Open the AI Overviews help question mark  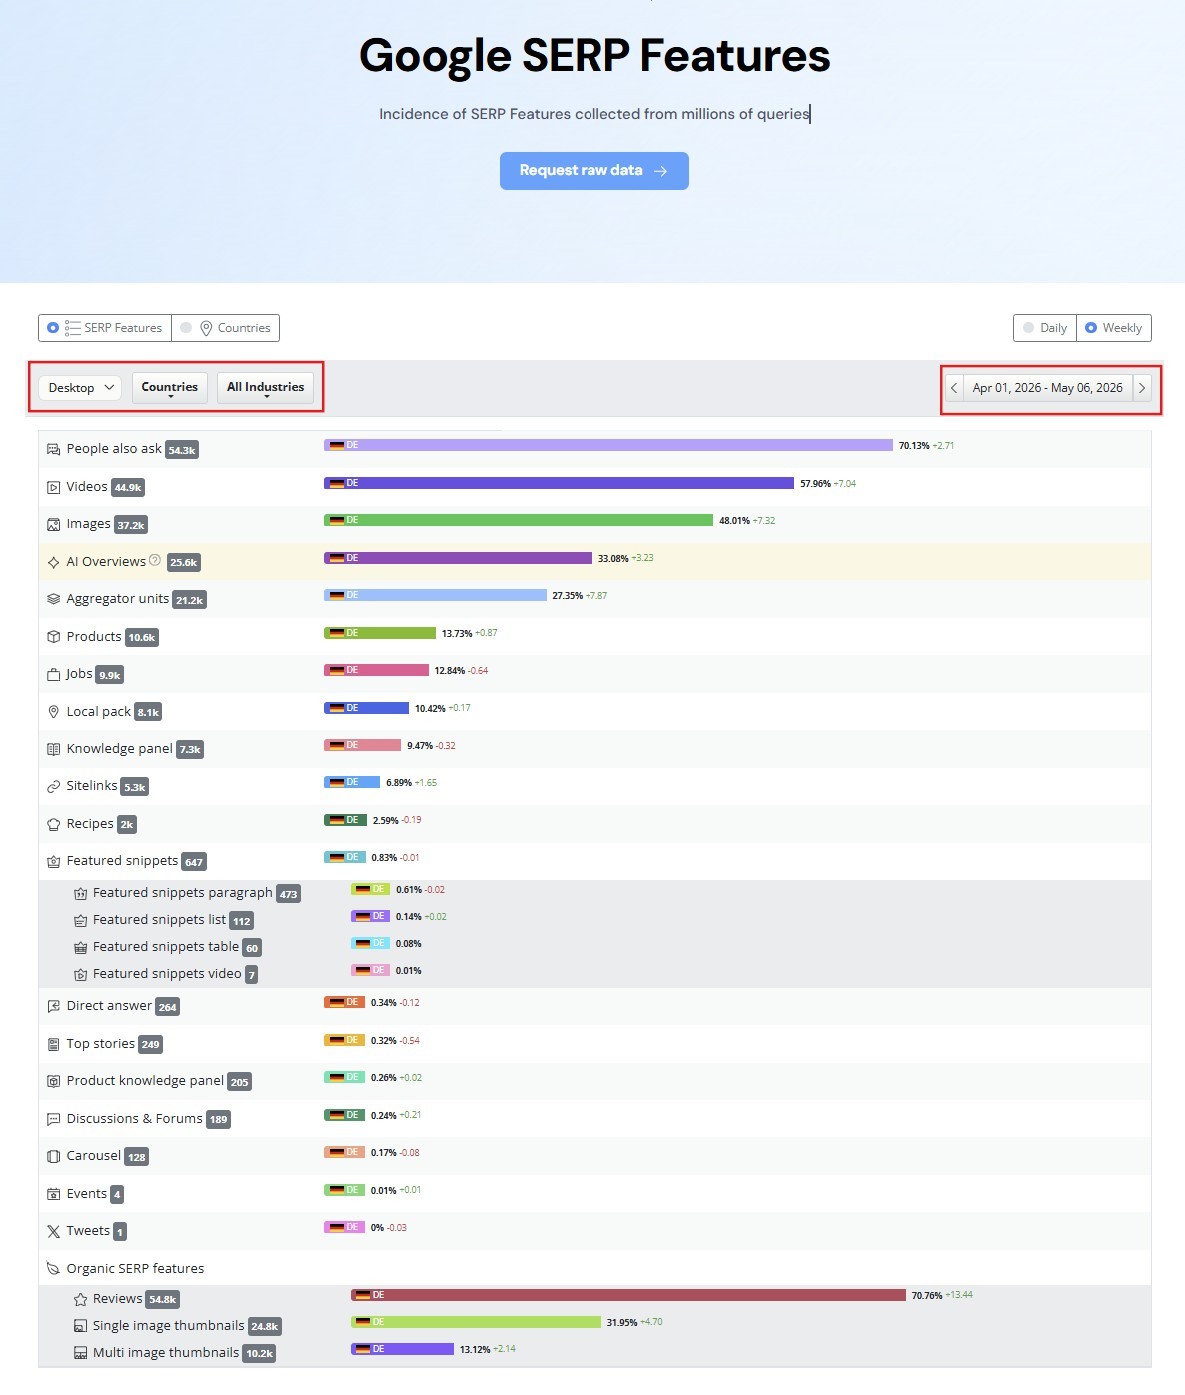[155, 561]
